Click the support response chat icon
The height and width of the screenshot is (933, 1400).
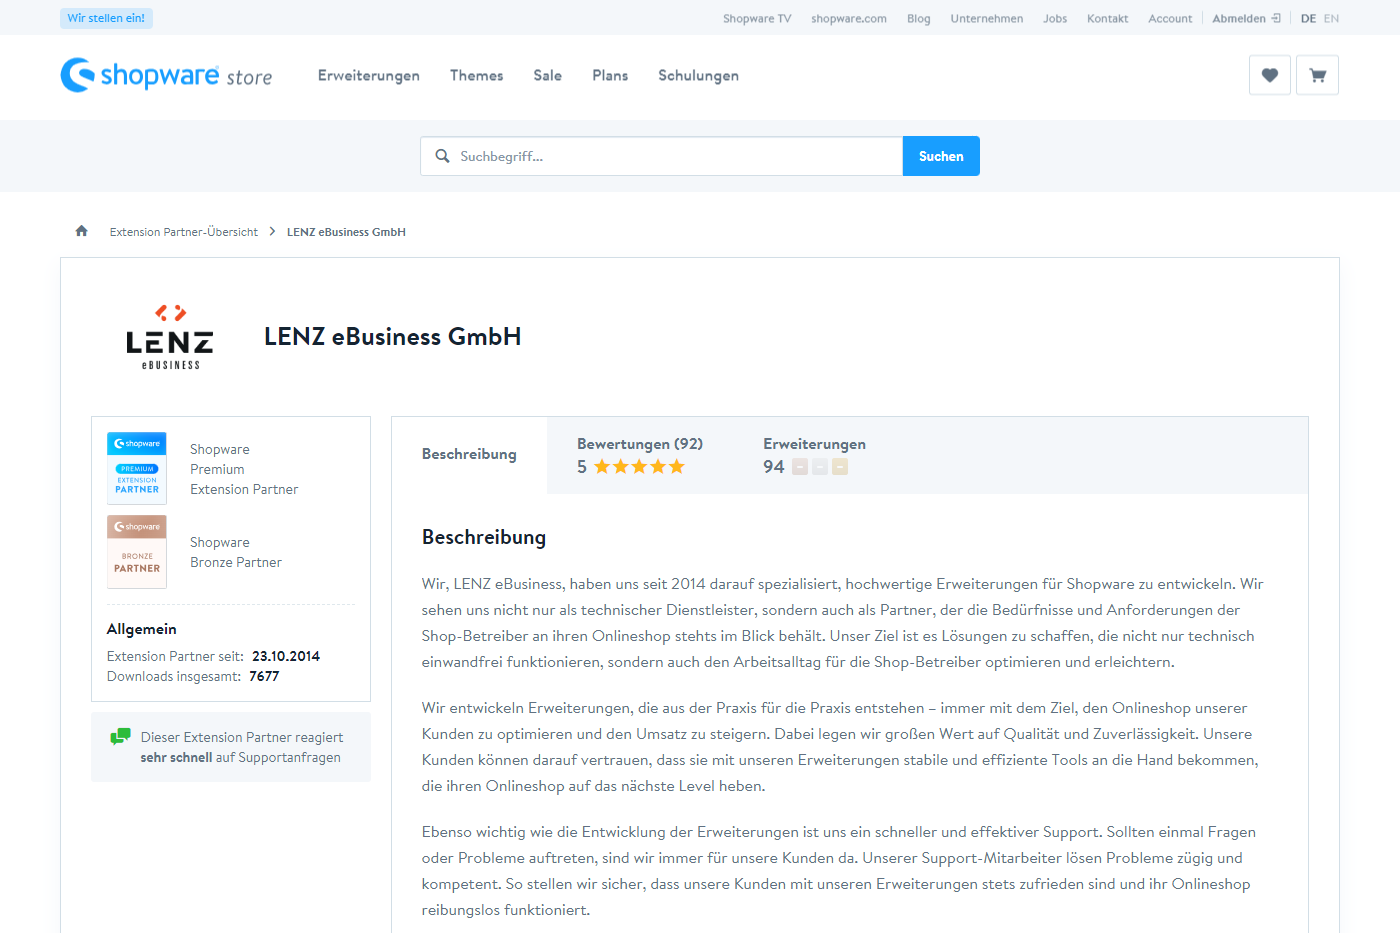coord(120,737)
